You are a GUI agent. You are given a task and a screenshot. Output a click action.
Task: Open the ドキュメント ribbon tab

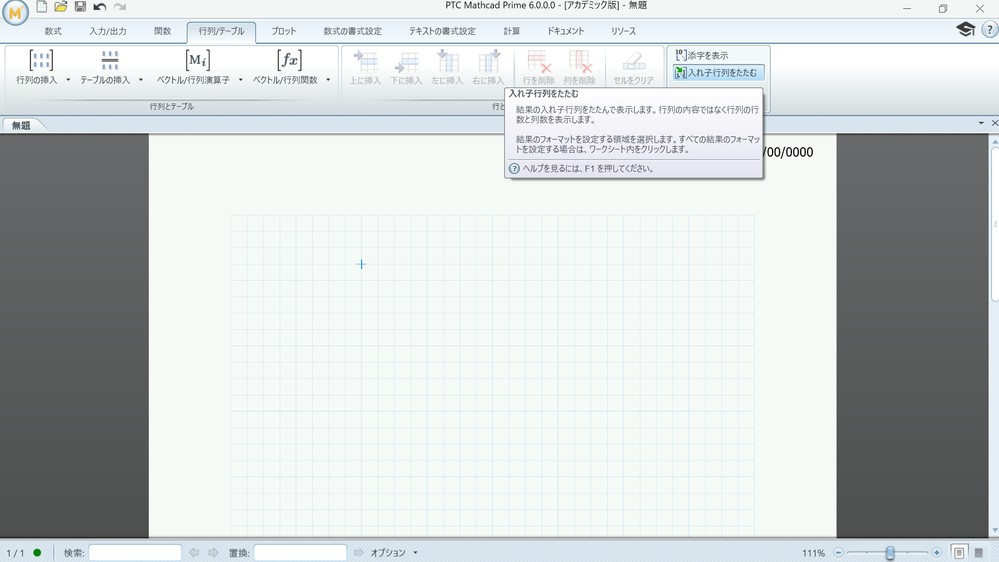(565, 31)
